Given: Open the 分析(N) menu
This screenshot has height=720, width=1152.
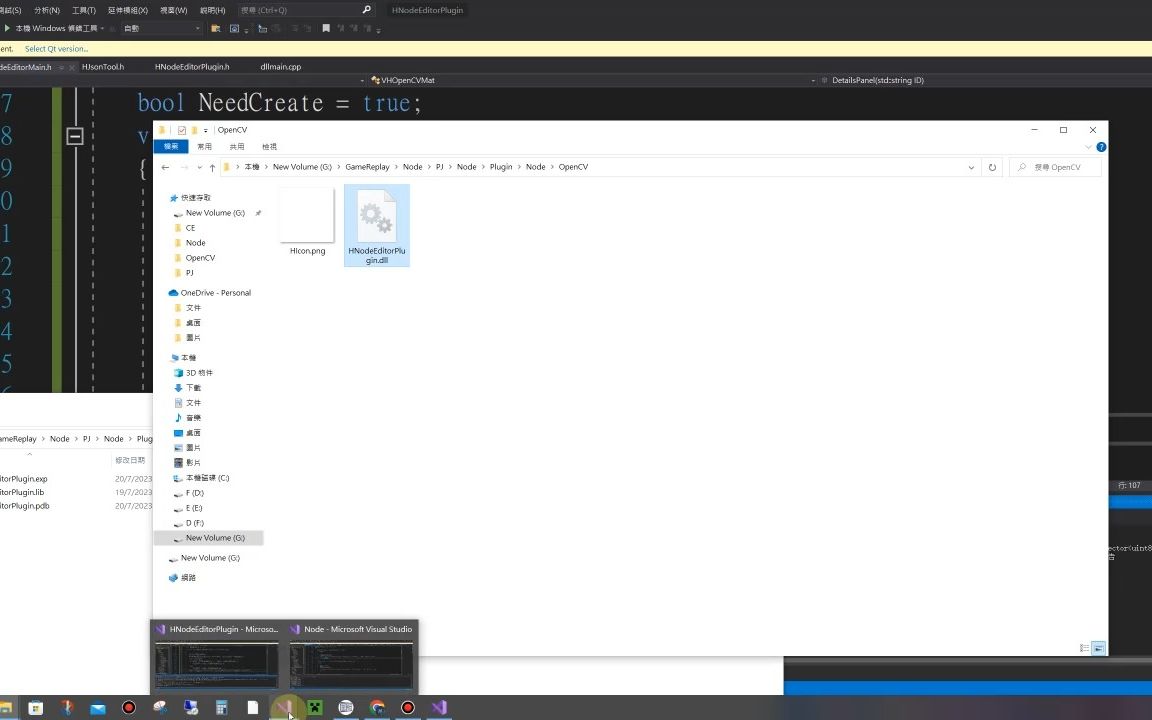Looking at the screenshot, I should (46, 10).
